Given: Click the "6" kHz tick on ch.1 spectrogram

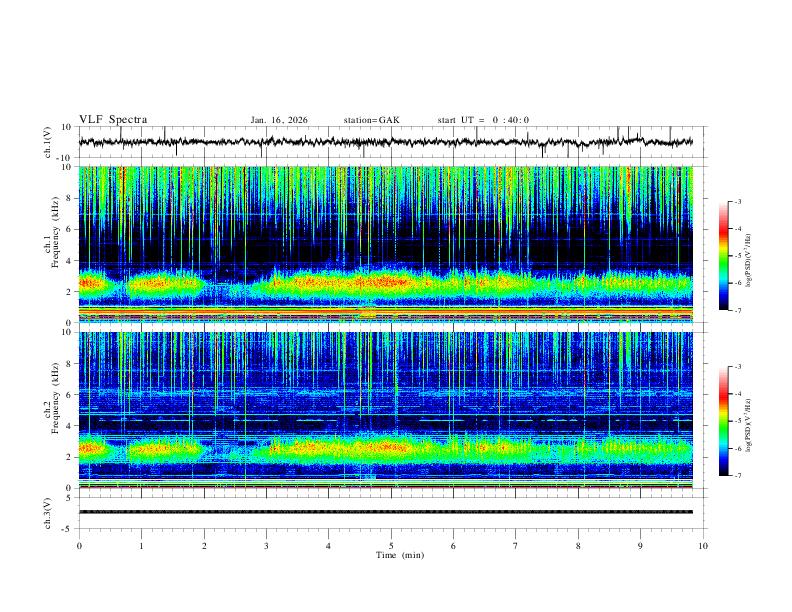Looking at the screenshot, I should point(69,229).
